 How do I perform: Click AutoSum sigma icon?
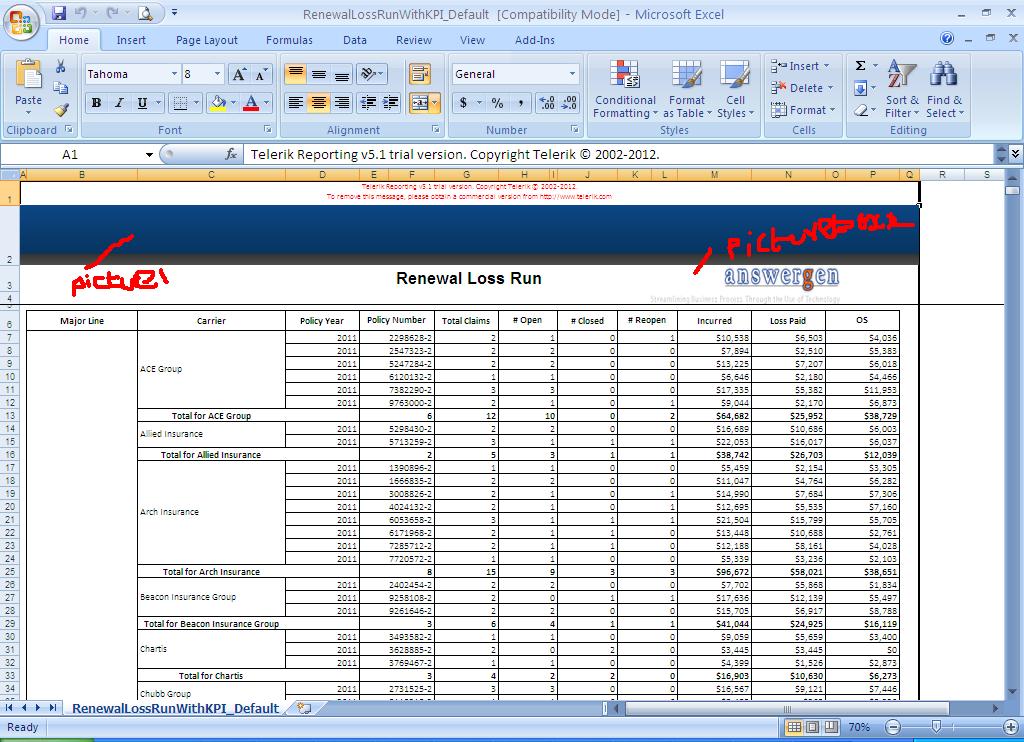point(861,65)
